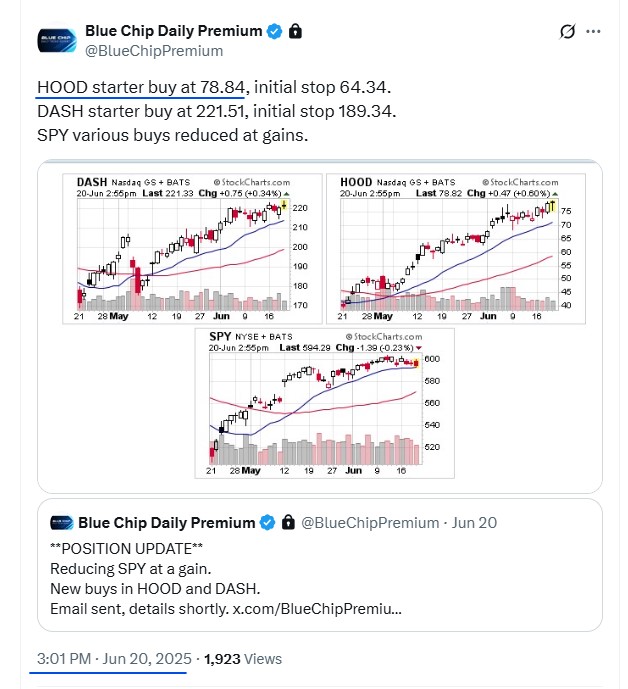Screen dimensions: 628x689
Task: Click the 3:01 PM · Jun 20, 2025 timestamp
Action: [114, 659]
